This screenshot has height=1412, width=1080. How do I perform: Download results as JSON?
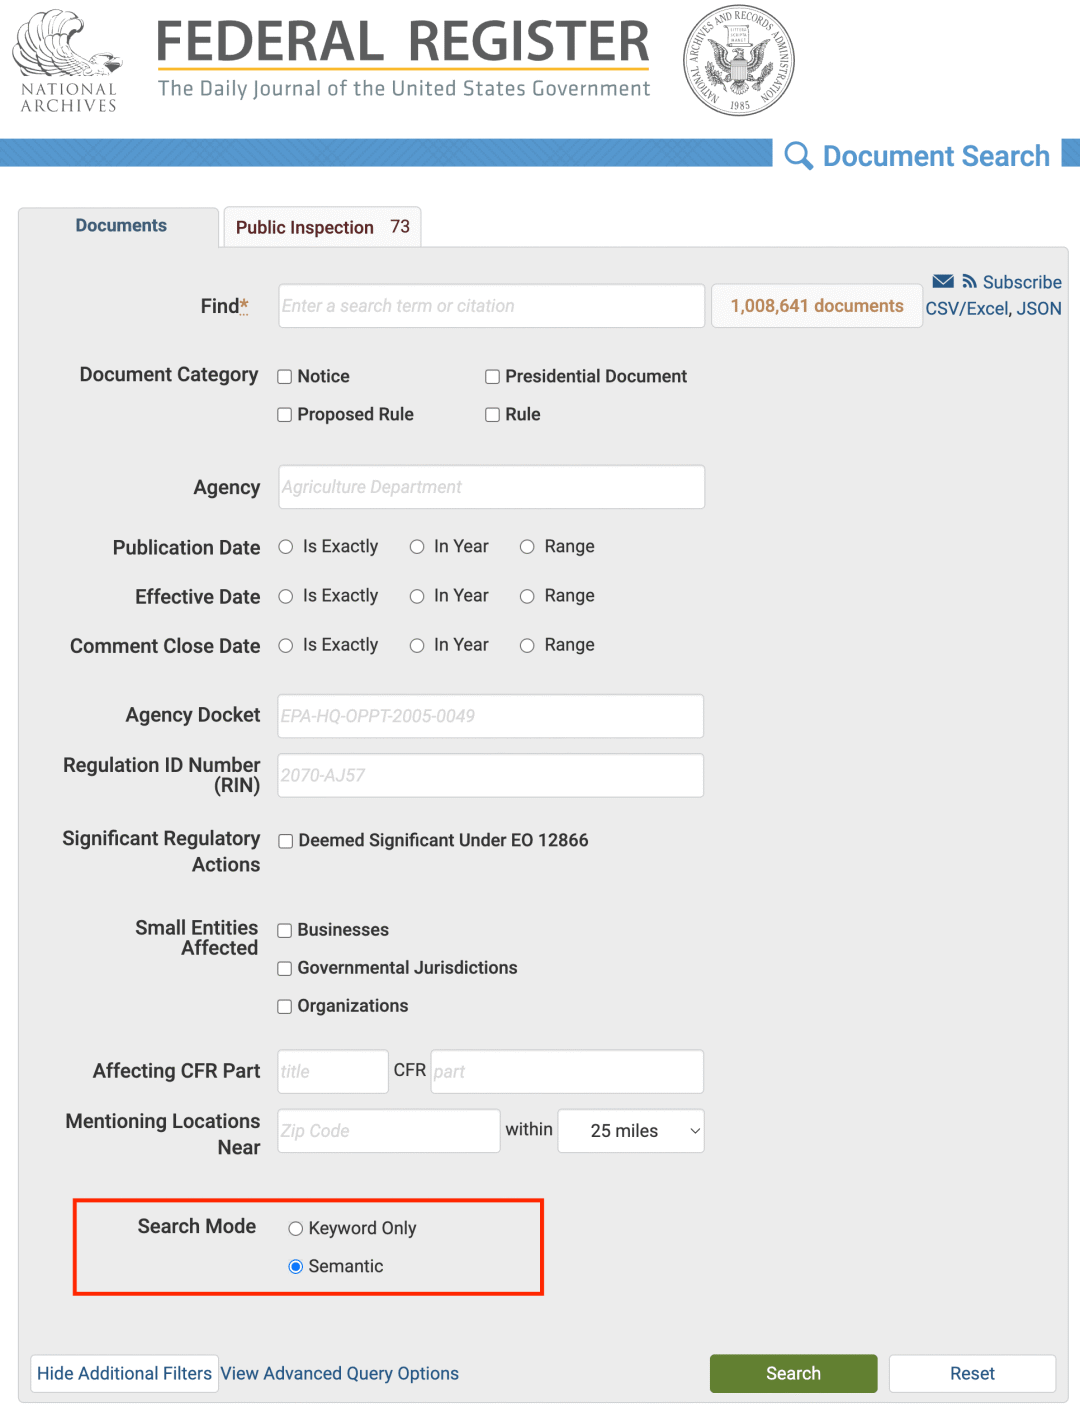[1039, 309]
